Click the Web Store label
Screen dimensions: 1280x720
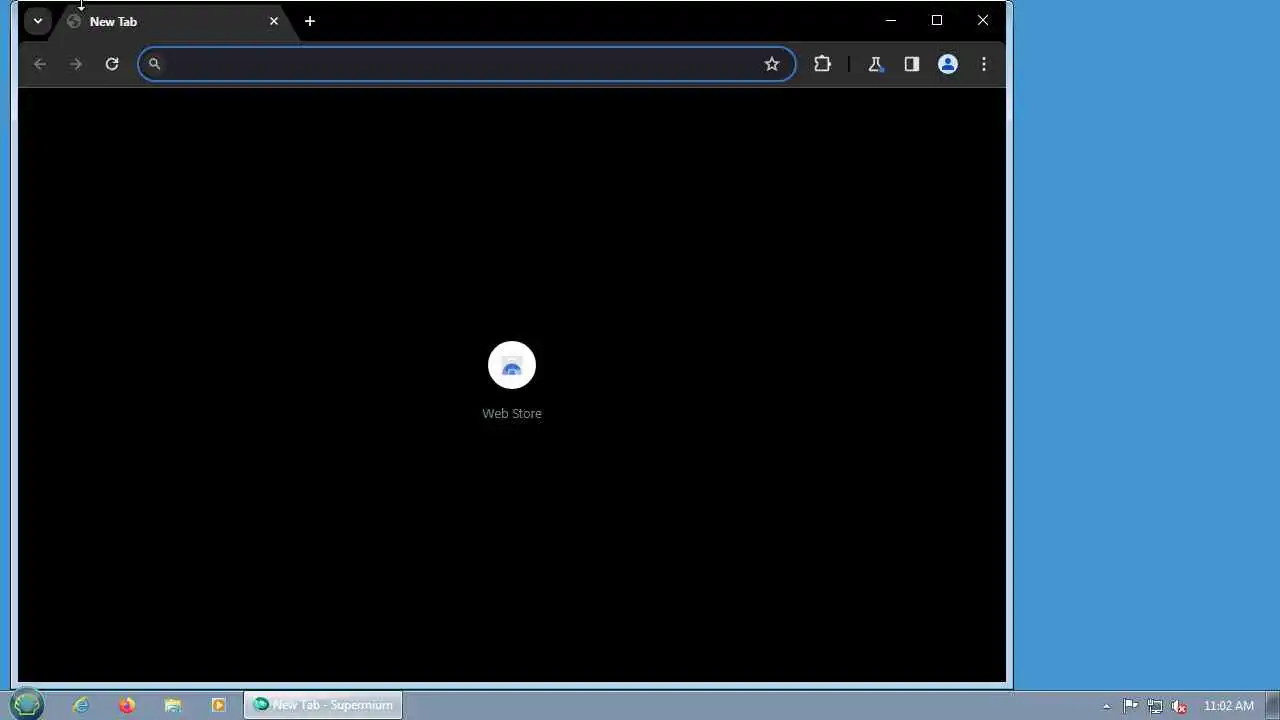[x=512, y=413]
